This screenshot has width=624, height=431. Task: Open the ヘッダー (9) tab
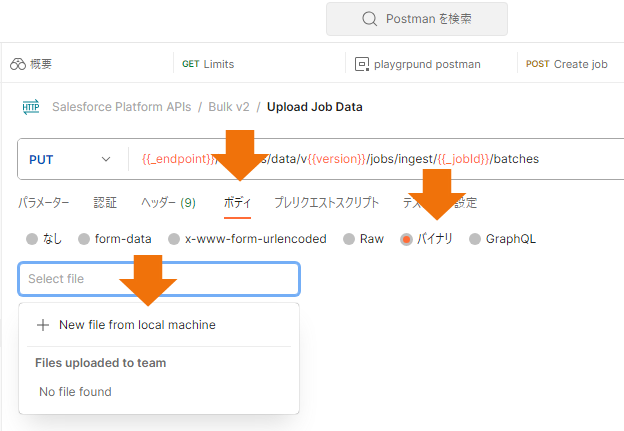(x=168, y=203)
